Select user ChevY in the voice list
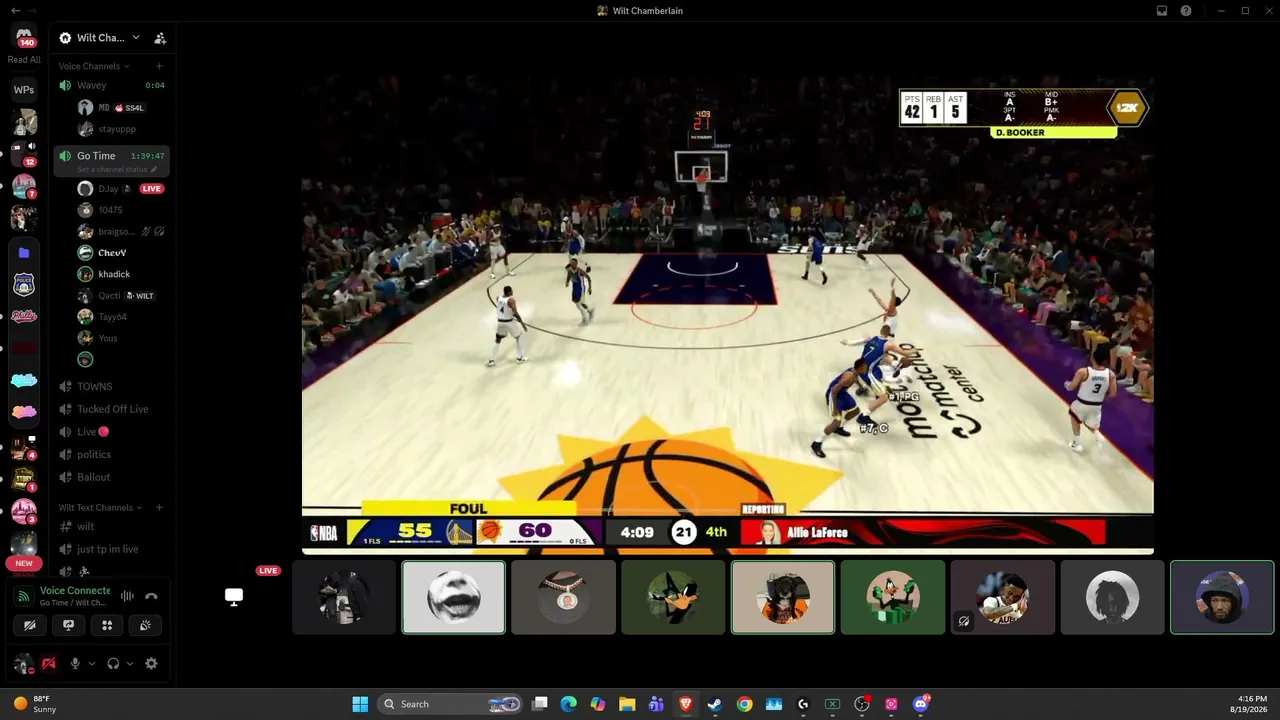 tap(112, 253)
